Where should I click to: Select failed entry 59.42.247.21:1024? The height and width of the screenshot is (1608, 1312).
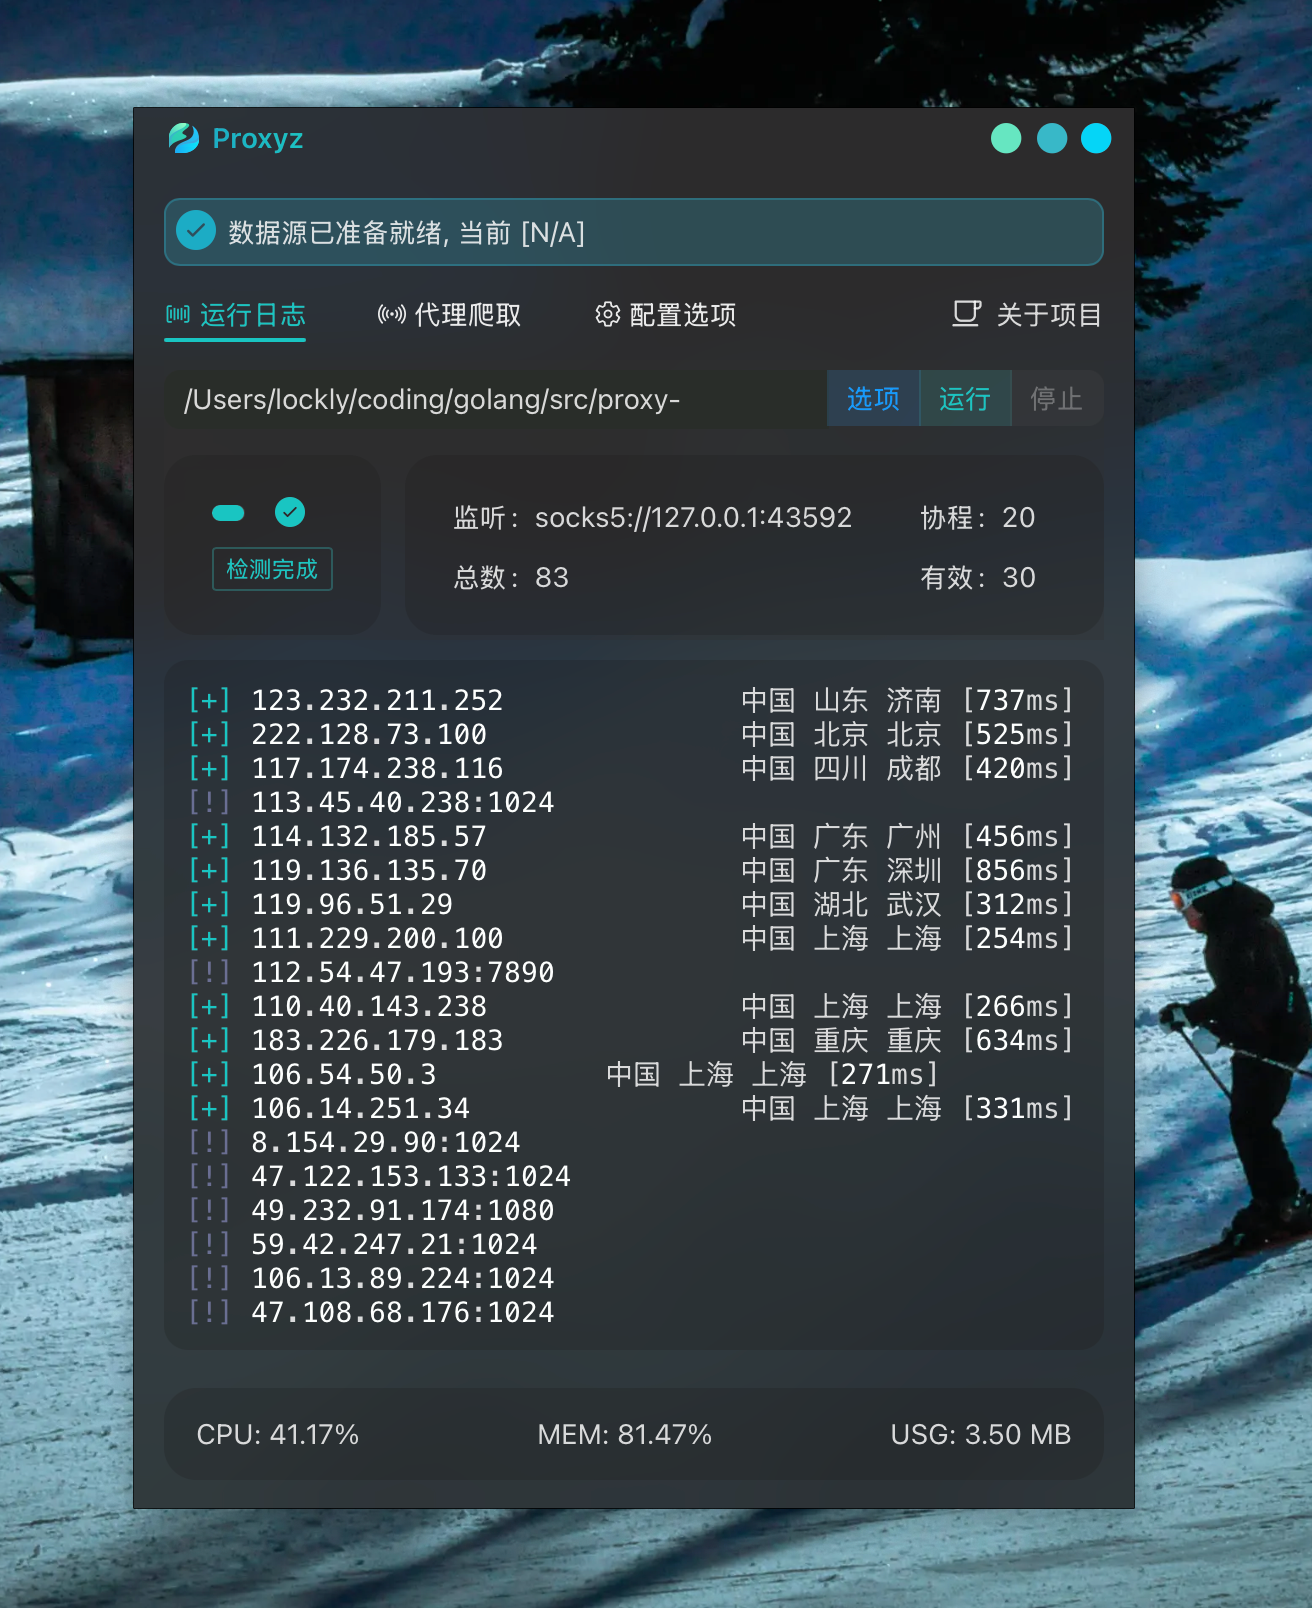363,1244
